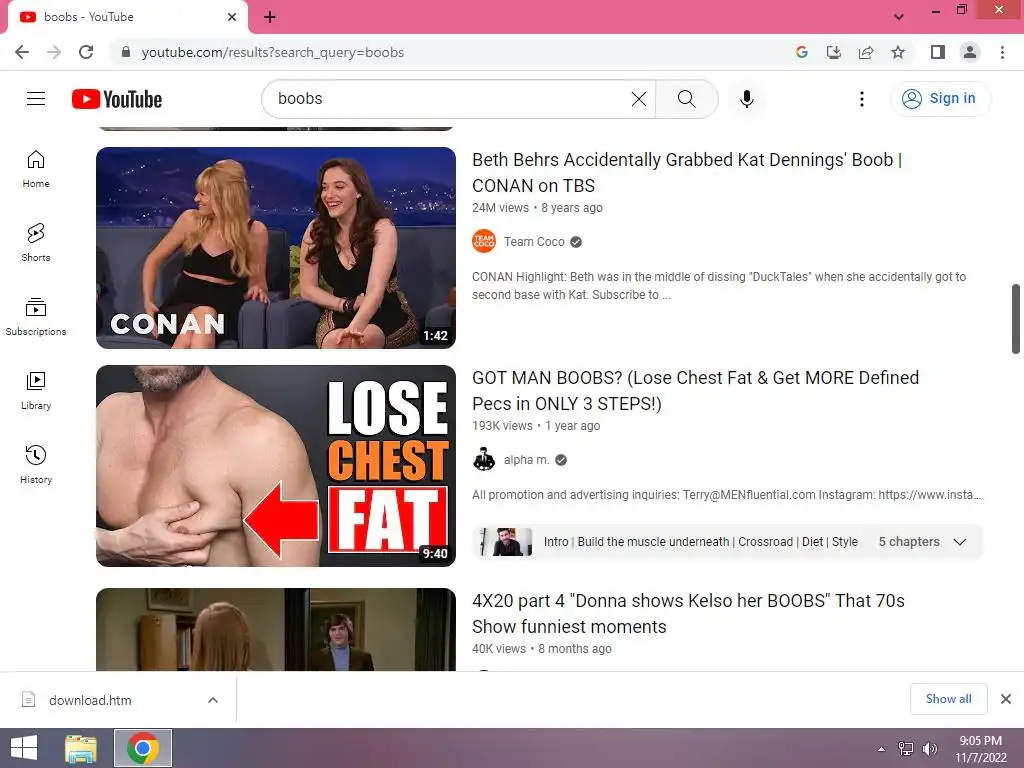Click the chapters preview thumbnail
This screenshot has height=768, width=1024.
pos(507,542)
